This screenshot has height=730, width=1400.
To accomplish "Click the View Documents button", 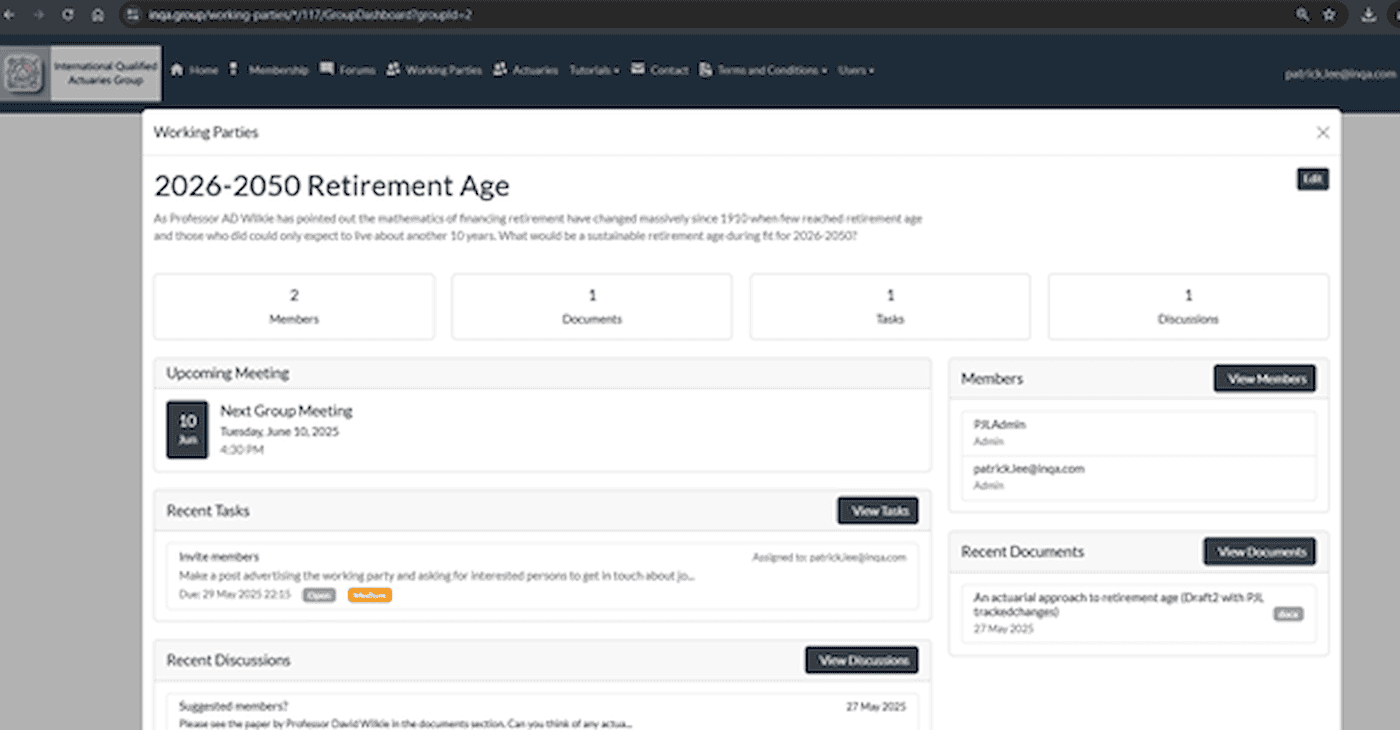I will tap(1259, 552).
